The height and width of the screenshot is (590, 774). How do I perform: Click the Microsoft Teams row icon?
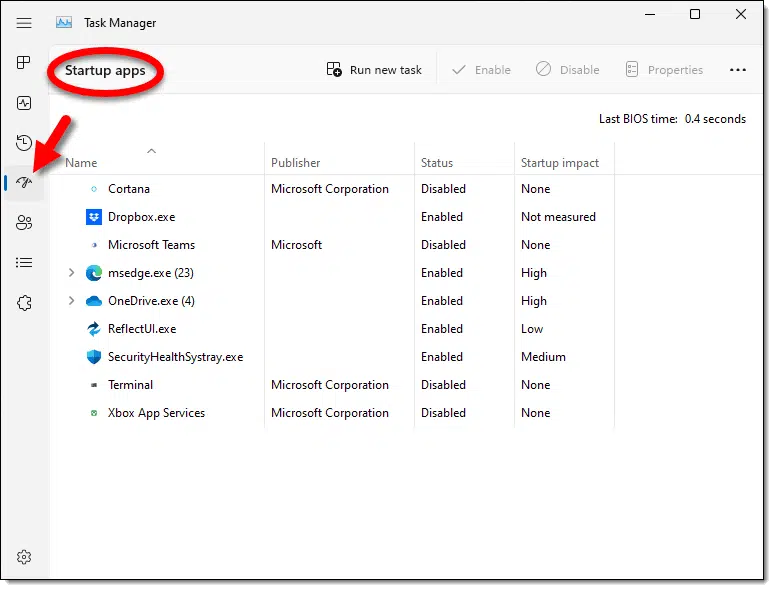coord(94,245)
